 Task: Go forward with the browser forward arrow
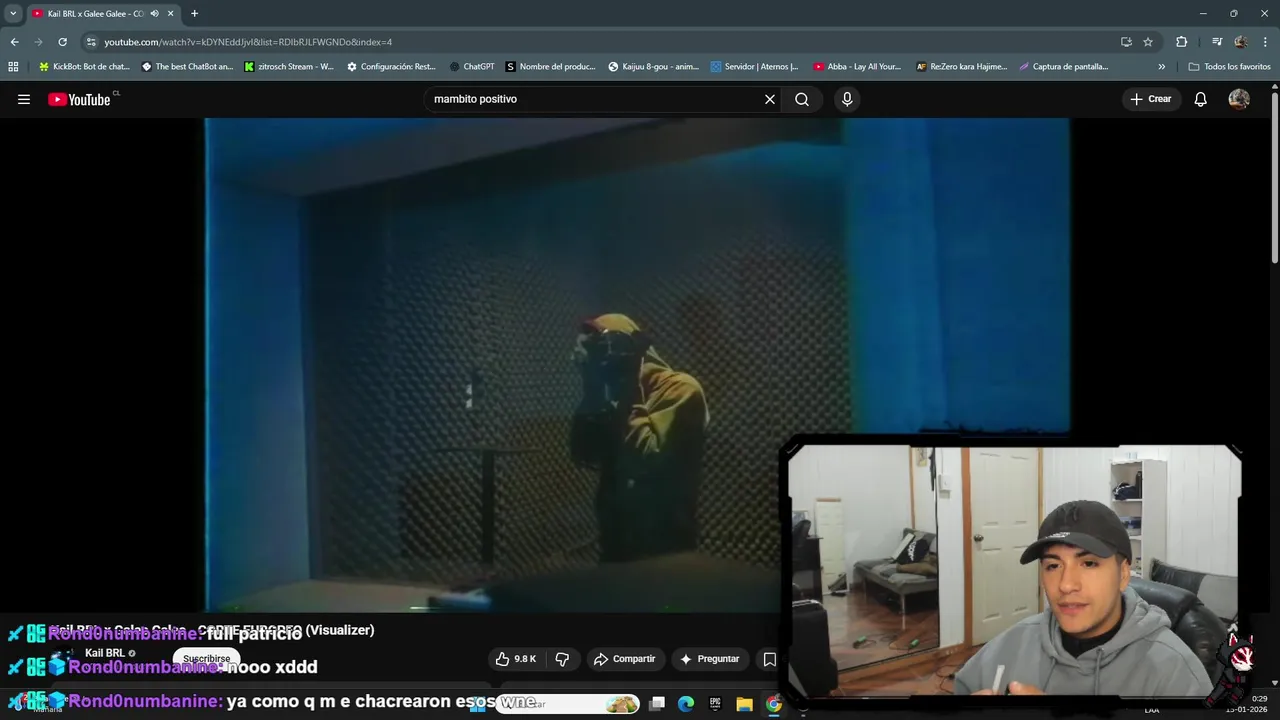[x=38, y=42]
